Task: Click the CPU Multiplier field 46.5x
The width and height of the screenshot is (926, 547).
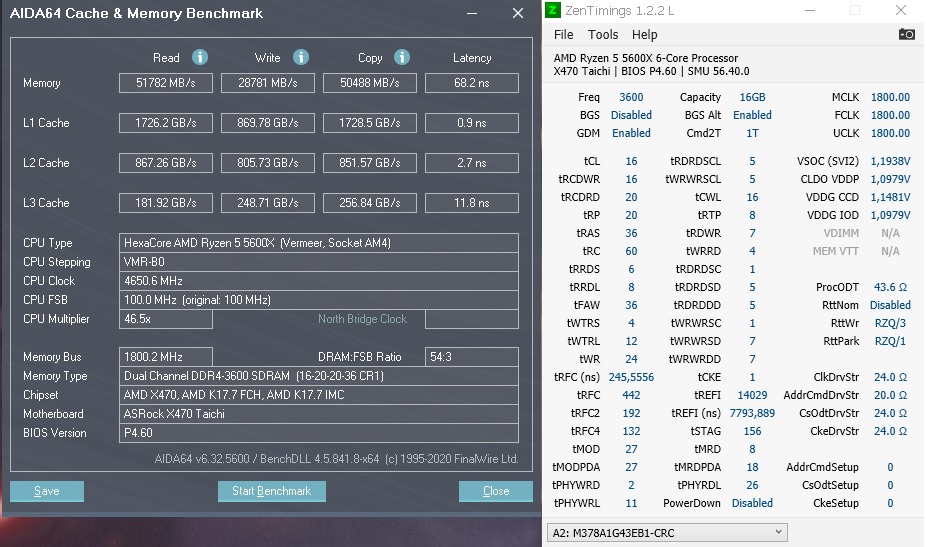Action: pos(165,319)
